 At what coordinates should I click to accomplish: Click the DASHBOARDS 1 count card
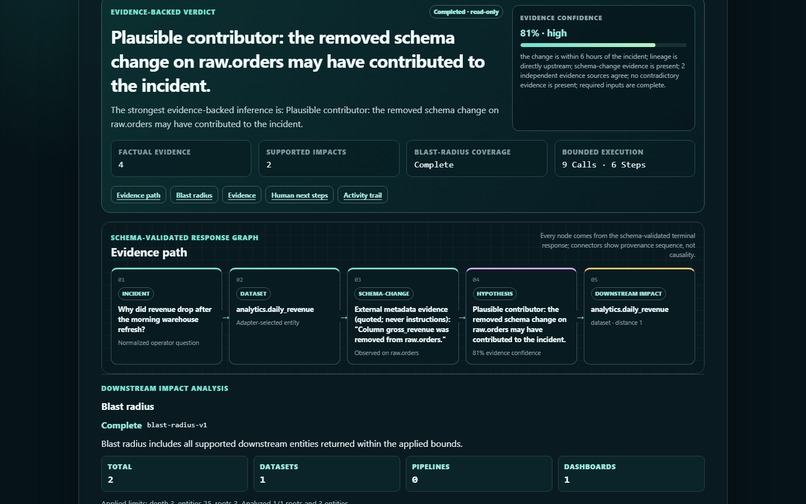point(631,474)
